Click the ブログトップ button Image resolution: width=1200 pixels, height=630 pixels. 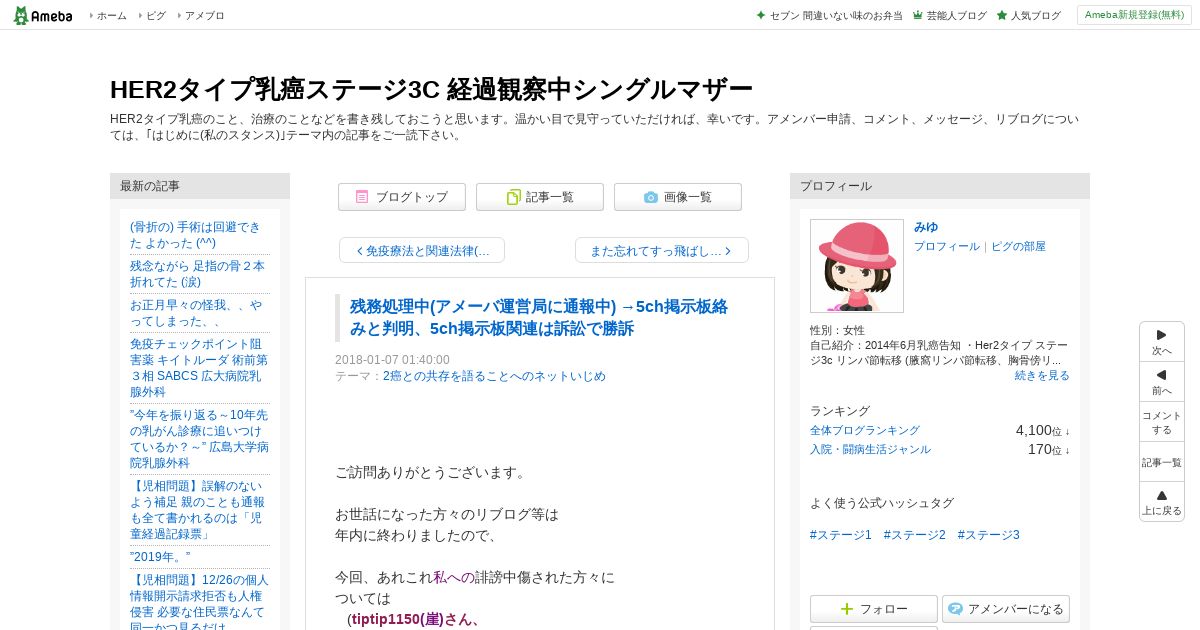[402, 197]
